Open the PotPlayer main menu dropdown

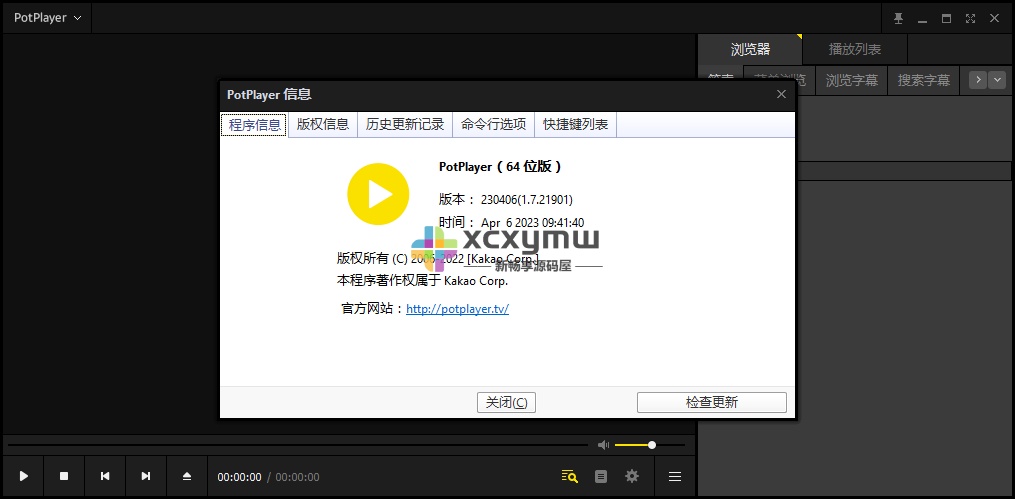47,18
